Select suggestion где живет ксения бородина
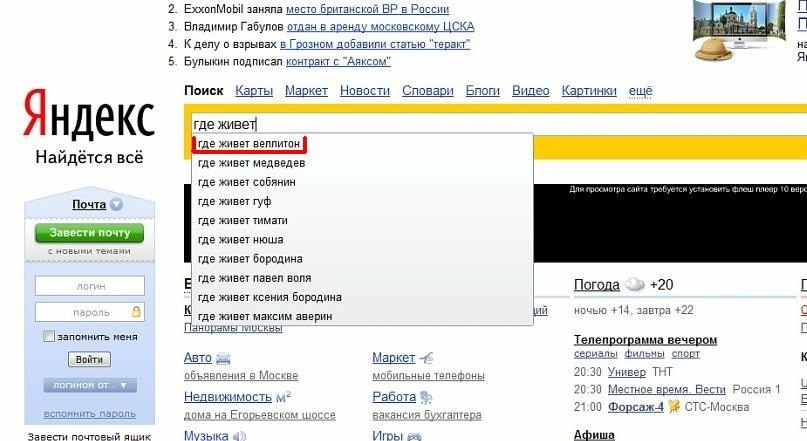Screen dimensions: 807x441 pyautogui.click(x=362, y=297)
